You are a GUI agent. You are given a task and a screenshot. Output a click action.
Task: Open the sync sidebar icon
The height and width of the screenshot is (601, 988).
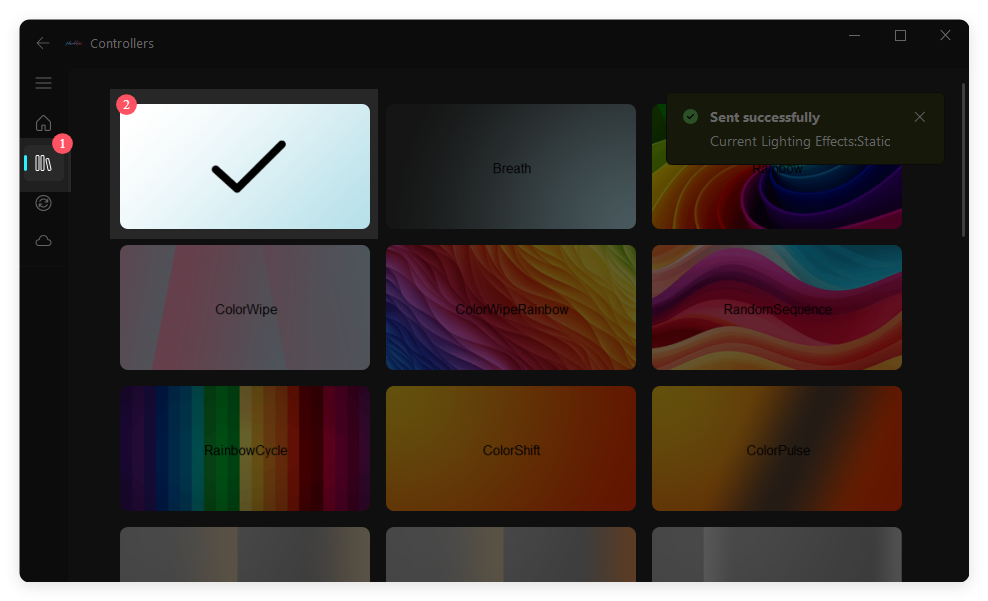(x=43, y=203)
